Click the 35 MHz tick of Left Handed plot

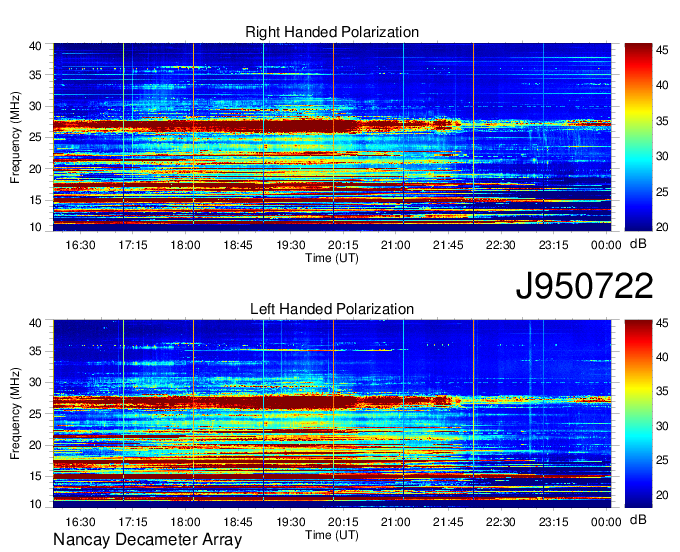(35, 351)
